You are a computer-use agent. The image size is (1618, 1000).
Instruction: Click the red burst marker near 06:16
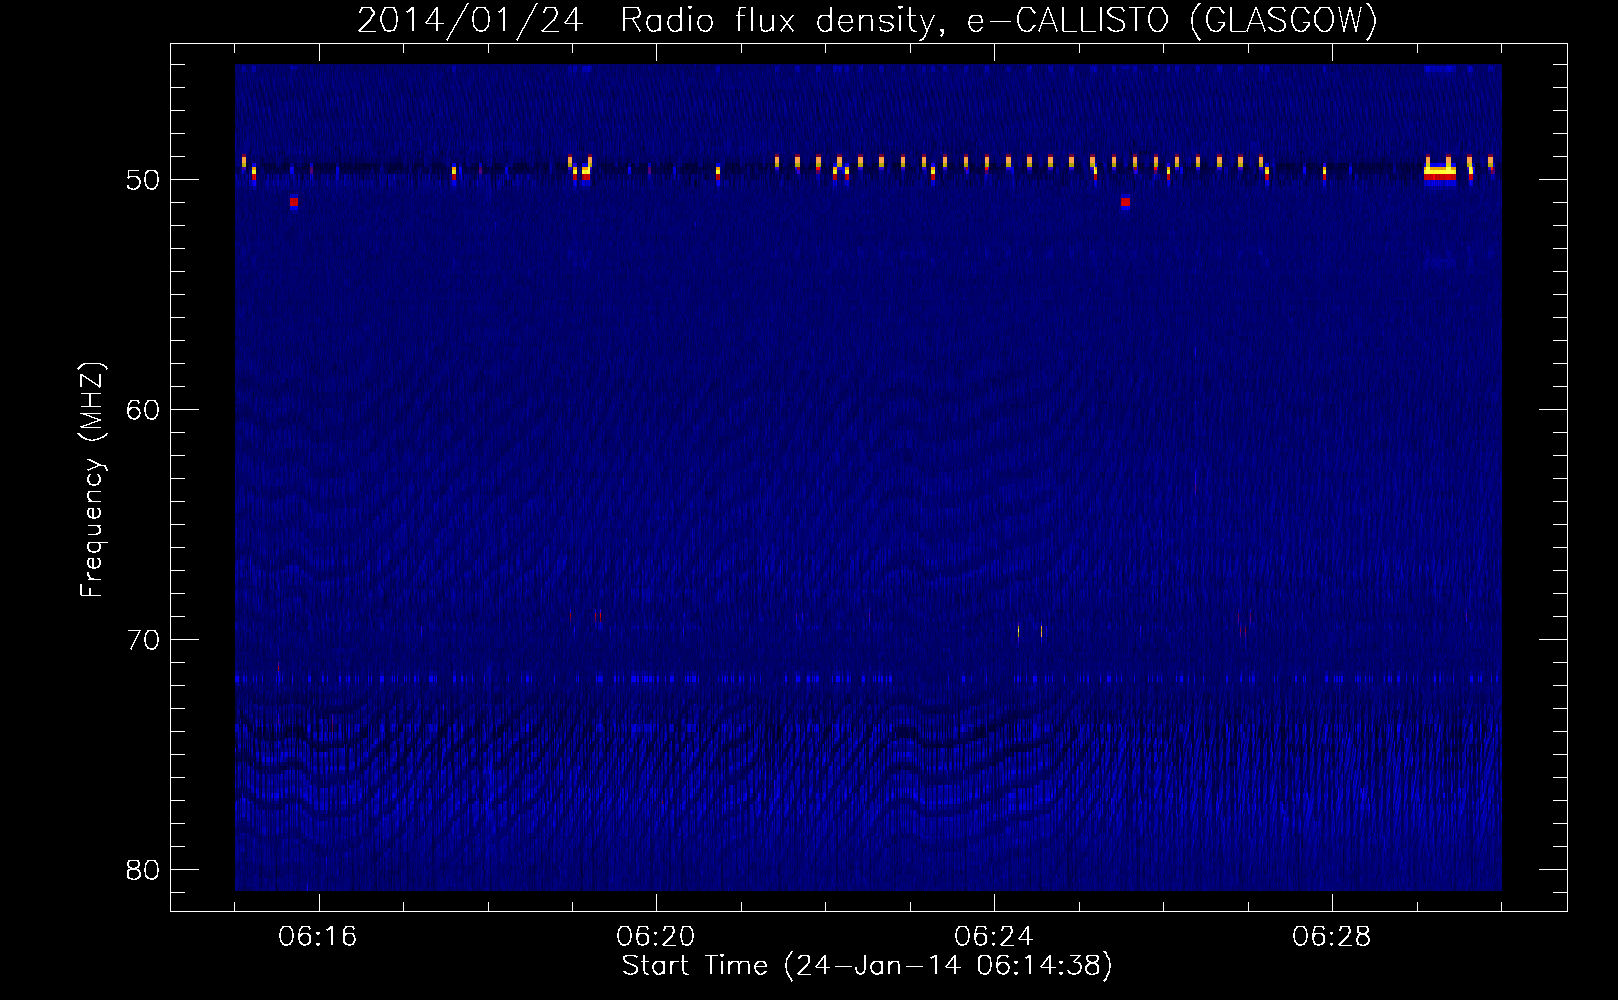coord(293,202)
